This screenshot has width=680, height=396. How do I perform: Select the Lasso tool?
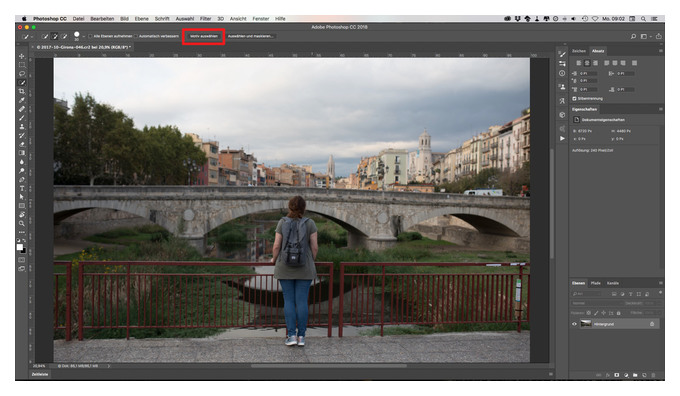22,74
